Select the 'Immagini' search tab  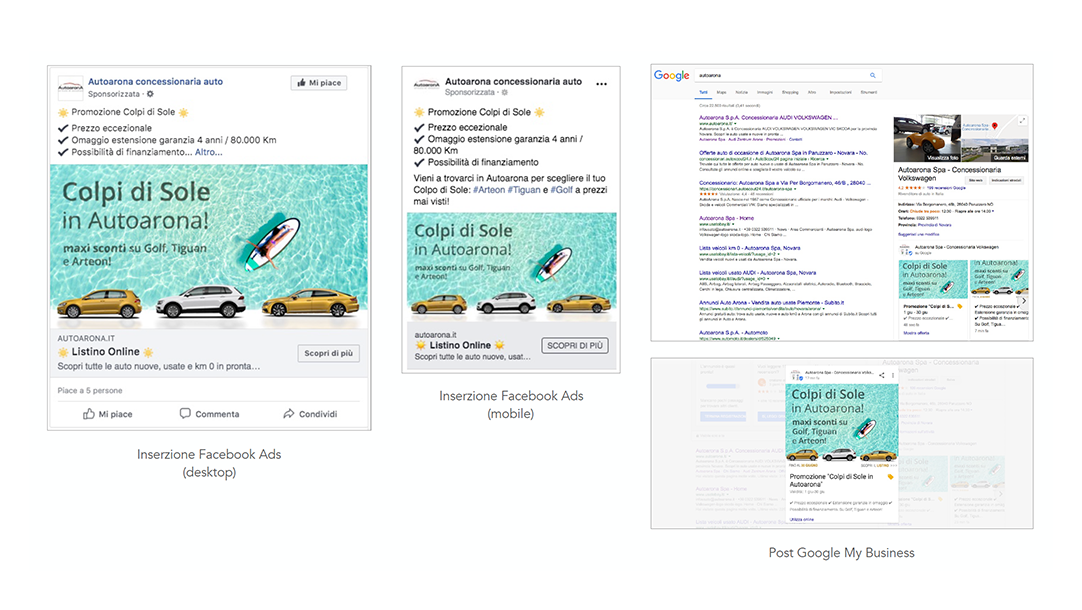[x=765, y=92]
